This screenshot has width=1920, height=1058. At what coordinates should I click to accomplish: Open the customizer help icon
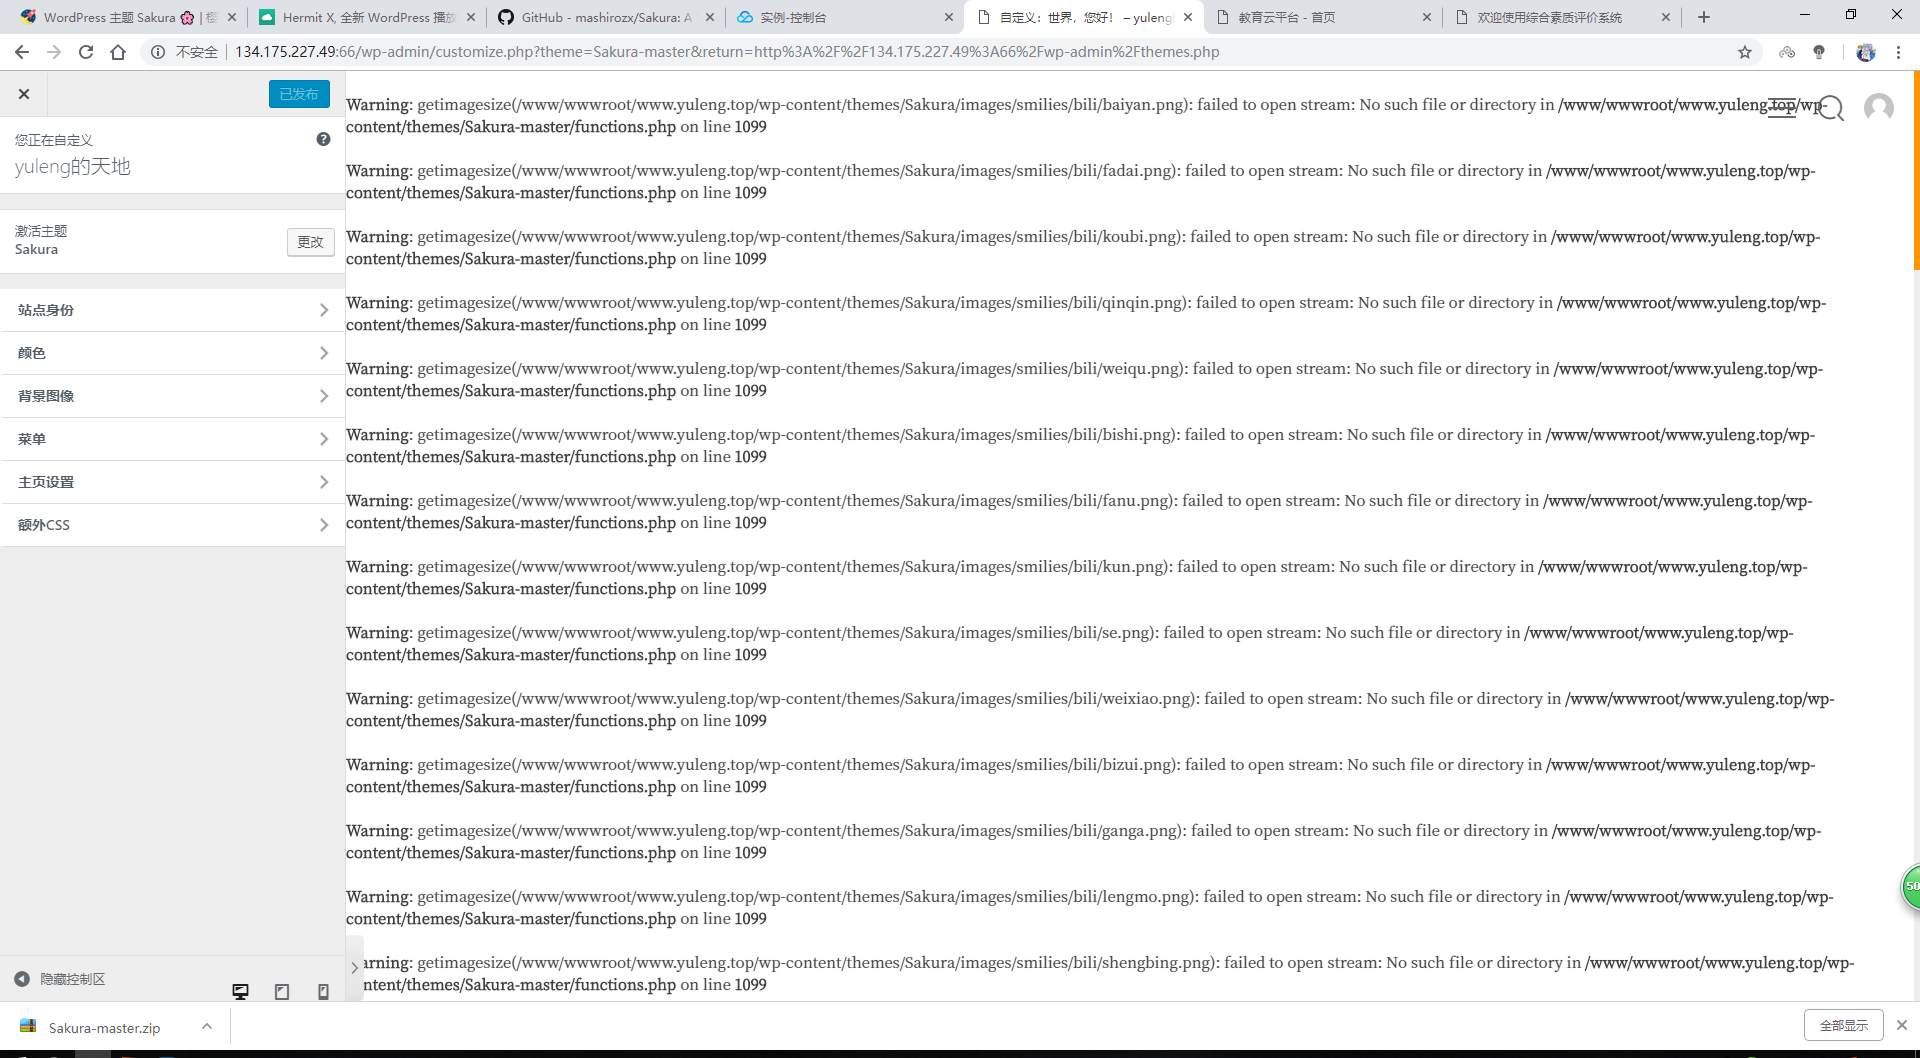click(x=323, y=139)
